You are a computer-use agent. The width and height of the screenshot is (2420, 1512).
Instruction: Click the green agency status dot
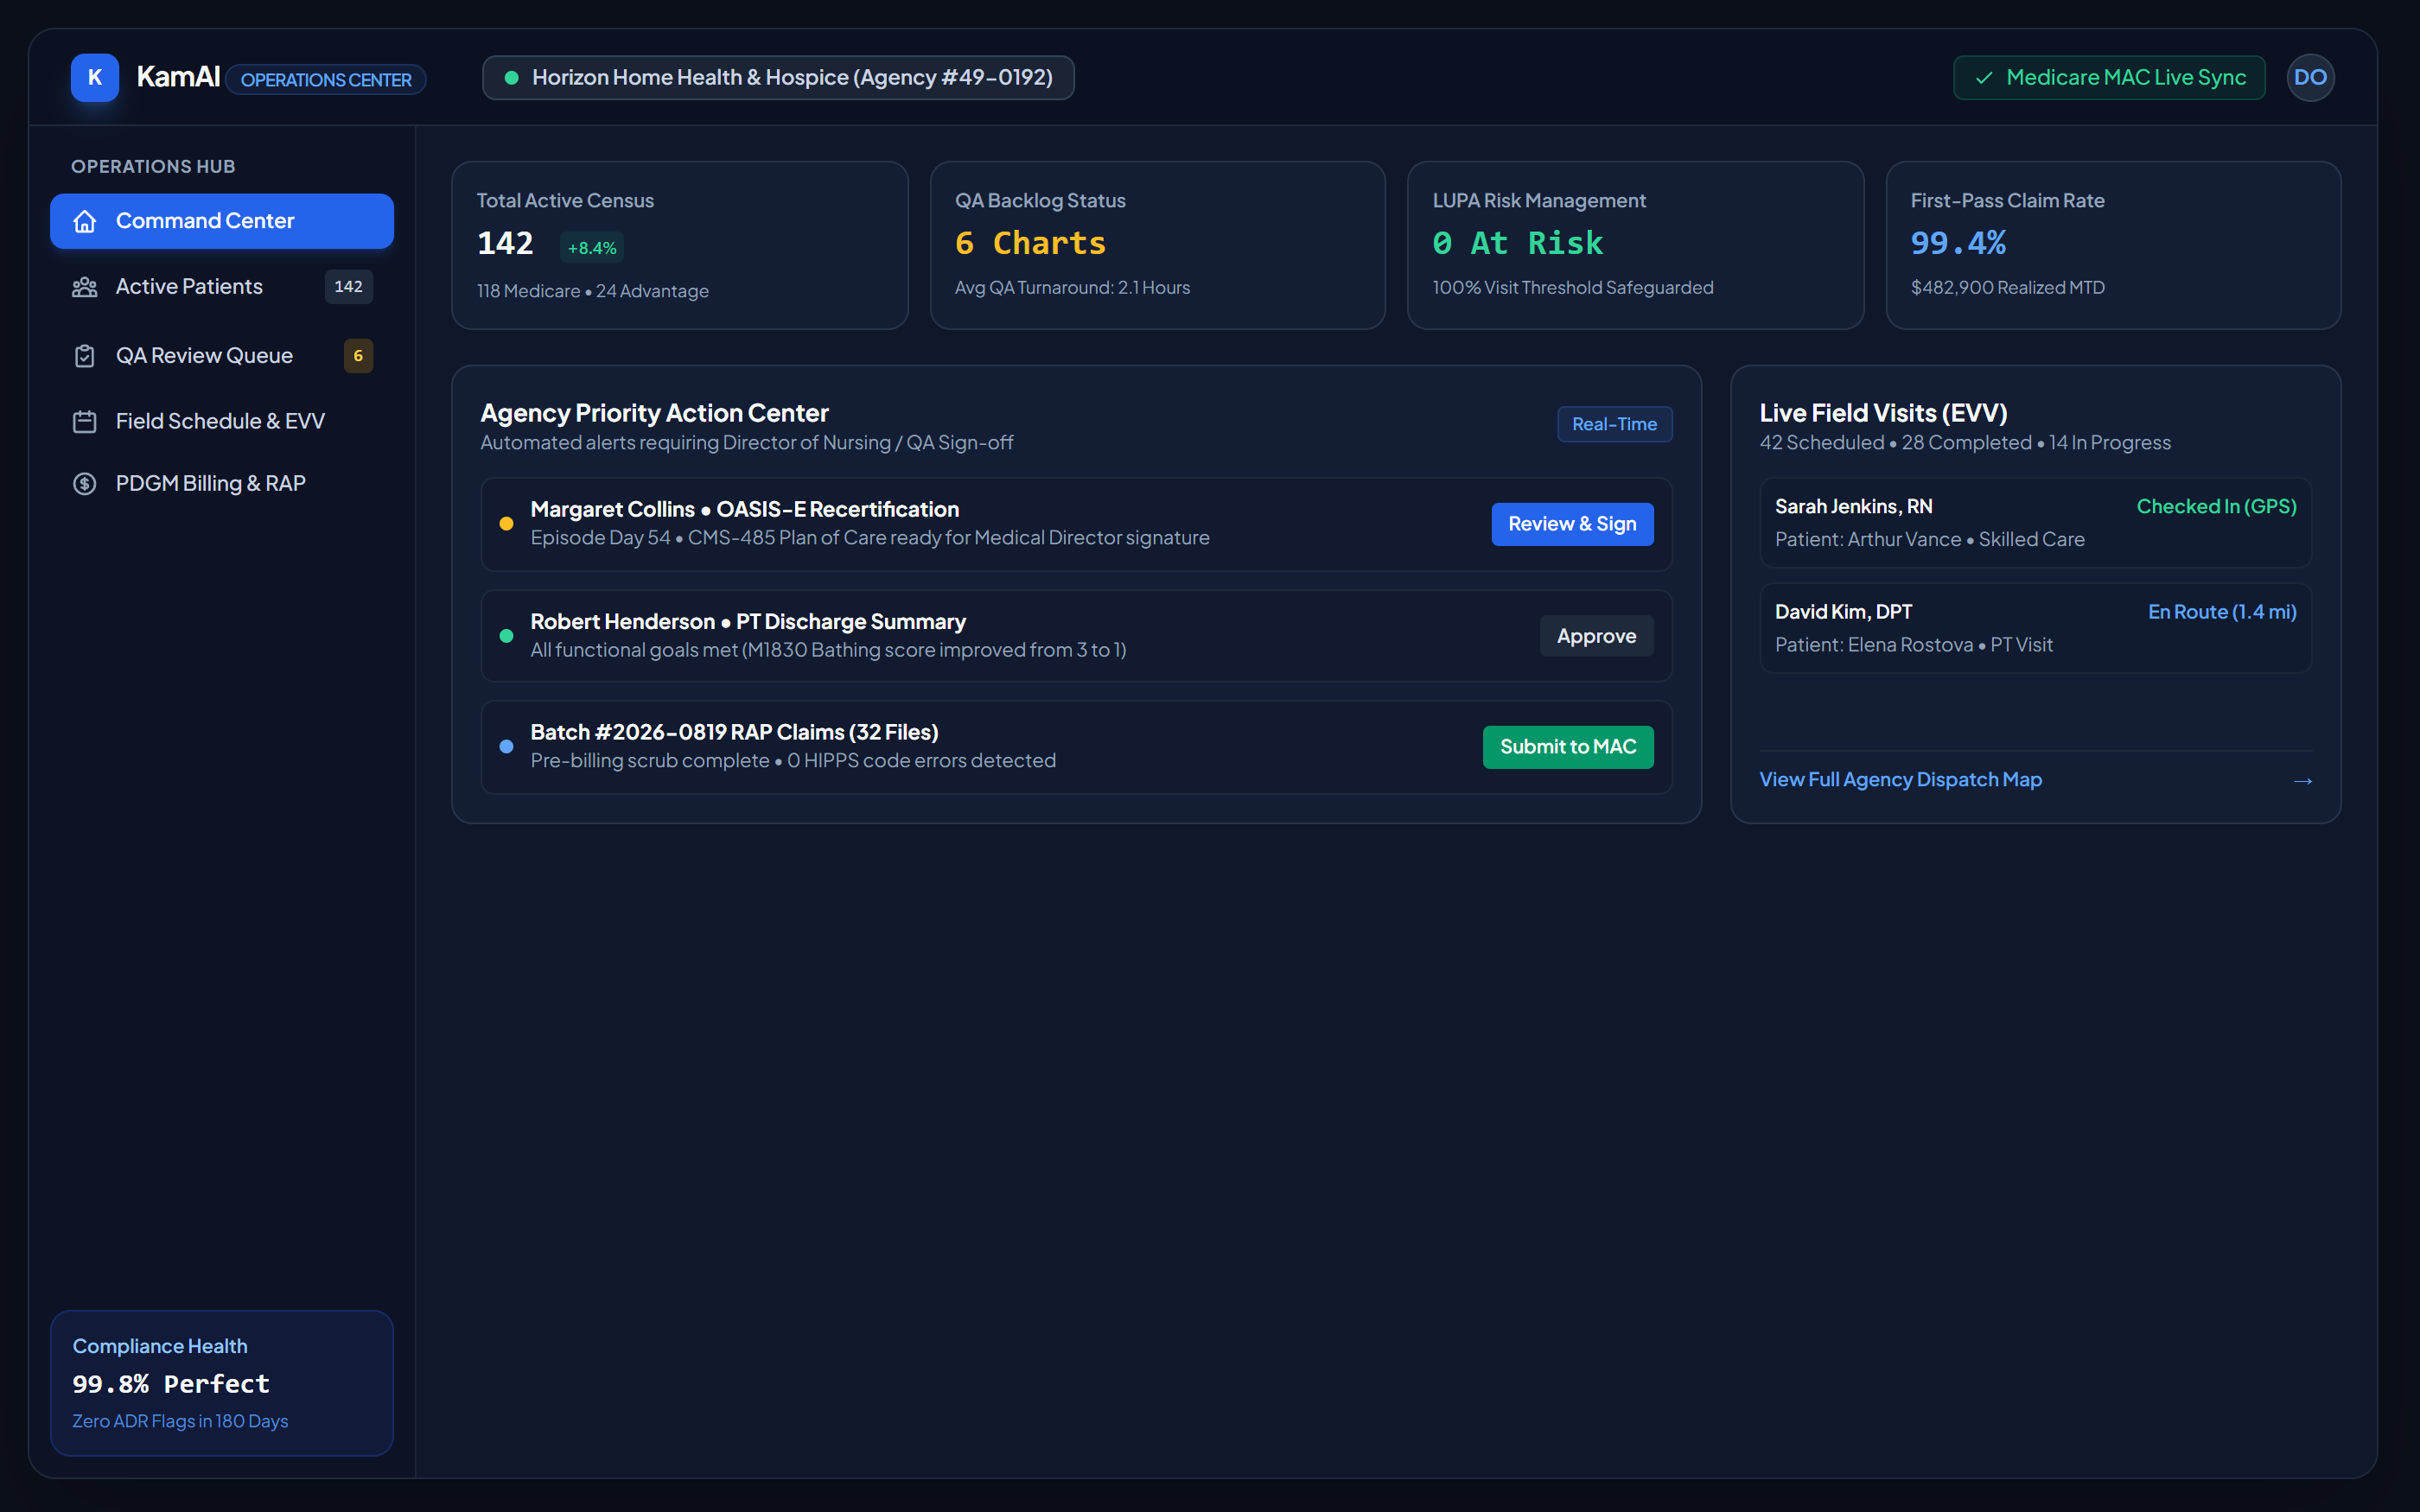click(511, 78)
